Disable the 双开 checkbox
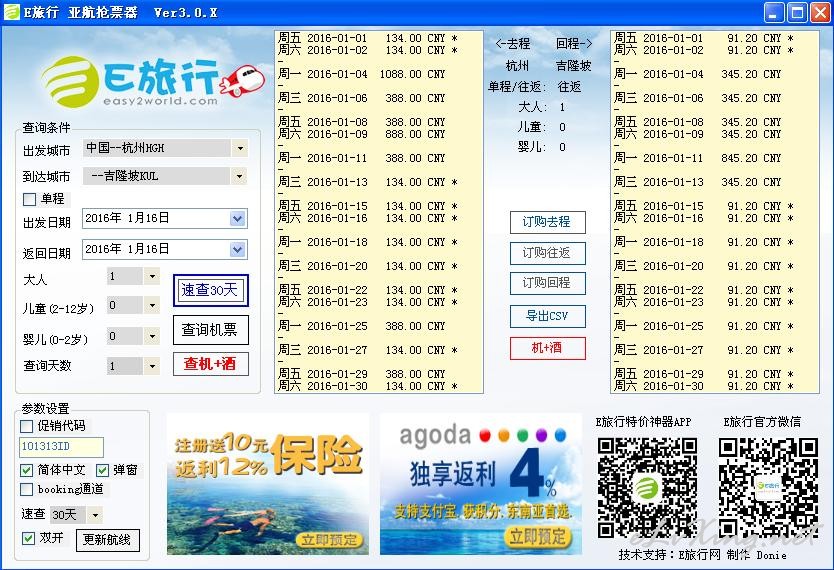Image resolution: width=834 pixels, height=570 pixels. click(29, 538)
